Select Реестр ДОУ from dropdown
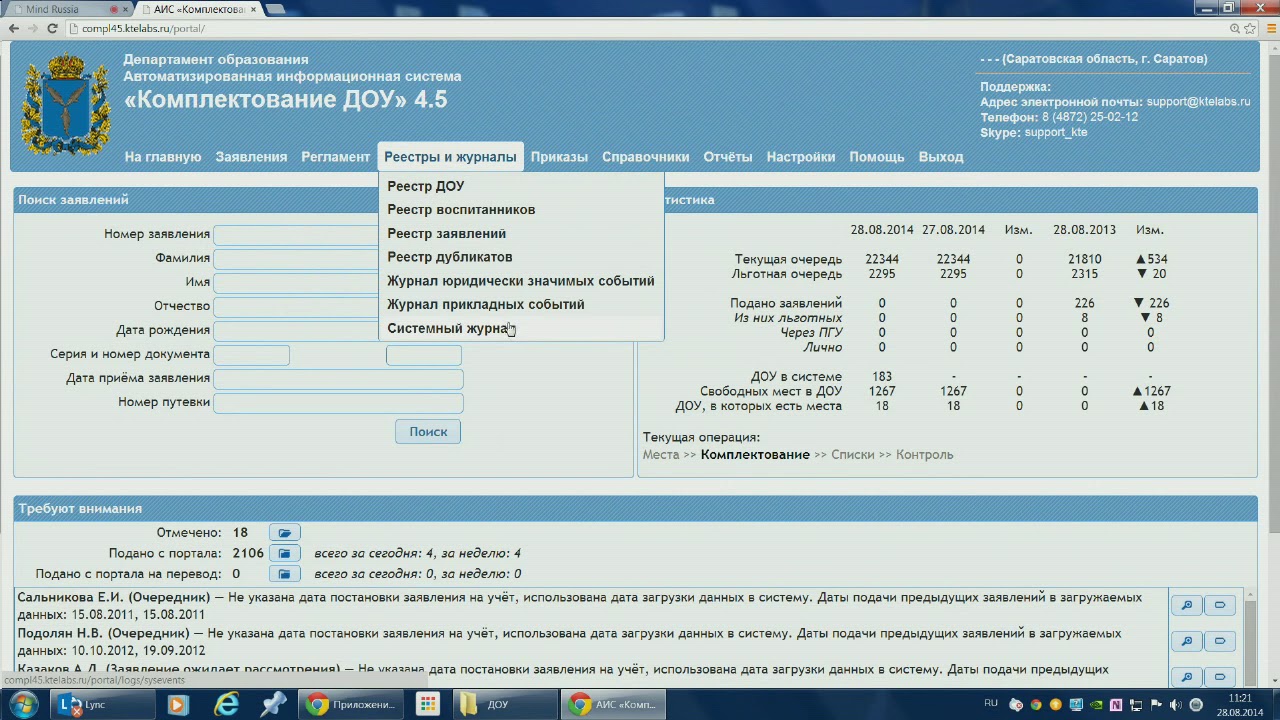 (x=521, y=186)
